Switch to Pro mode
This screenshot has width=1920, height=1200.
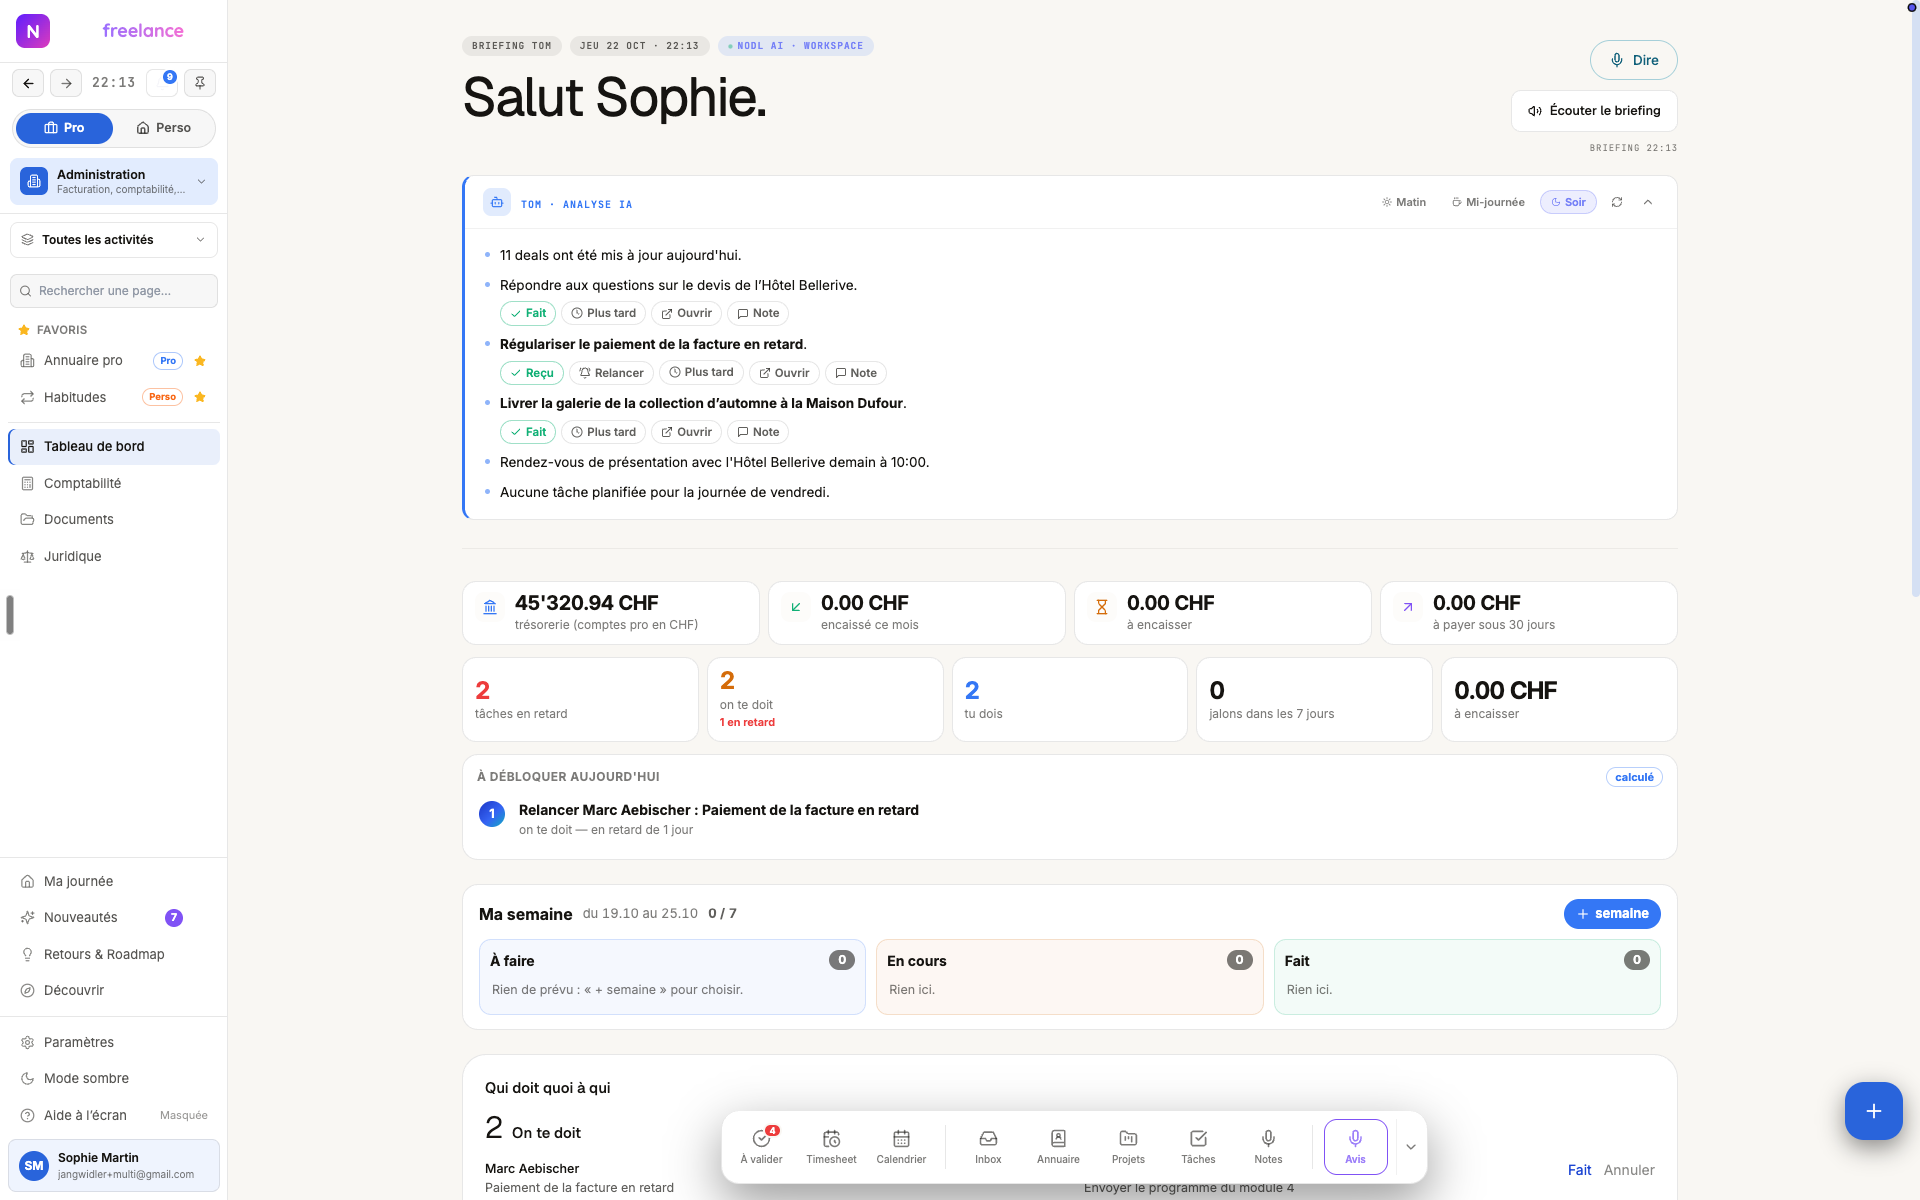[64, 128]
